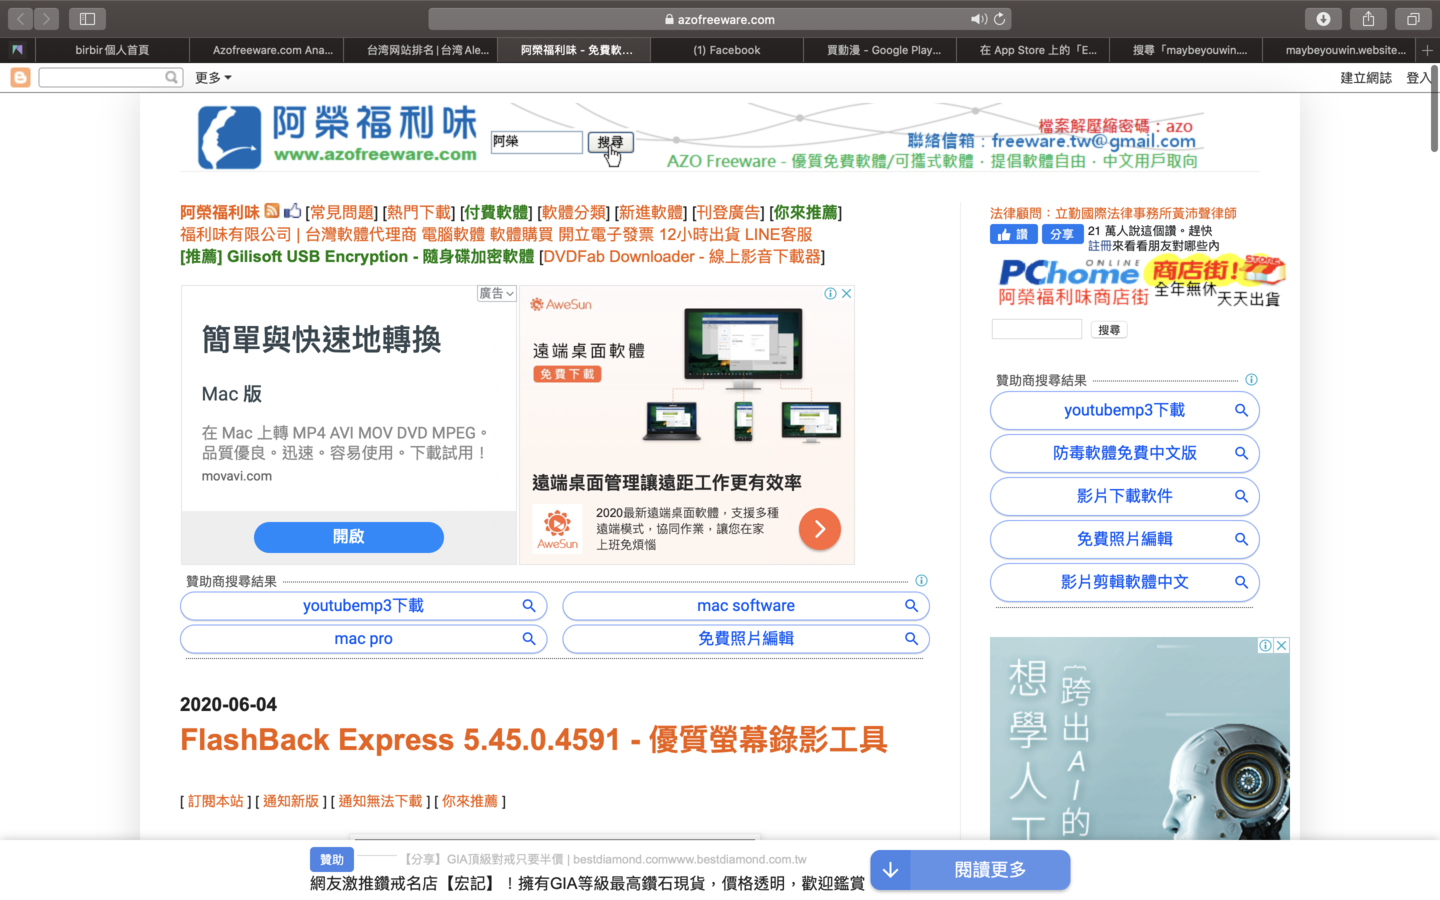Open the 刊登廣告 link
Screen dimensions: 1440x900
point(728,212)
